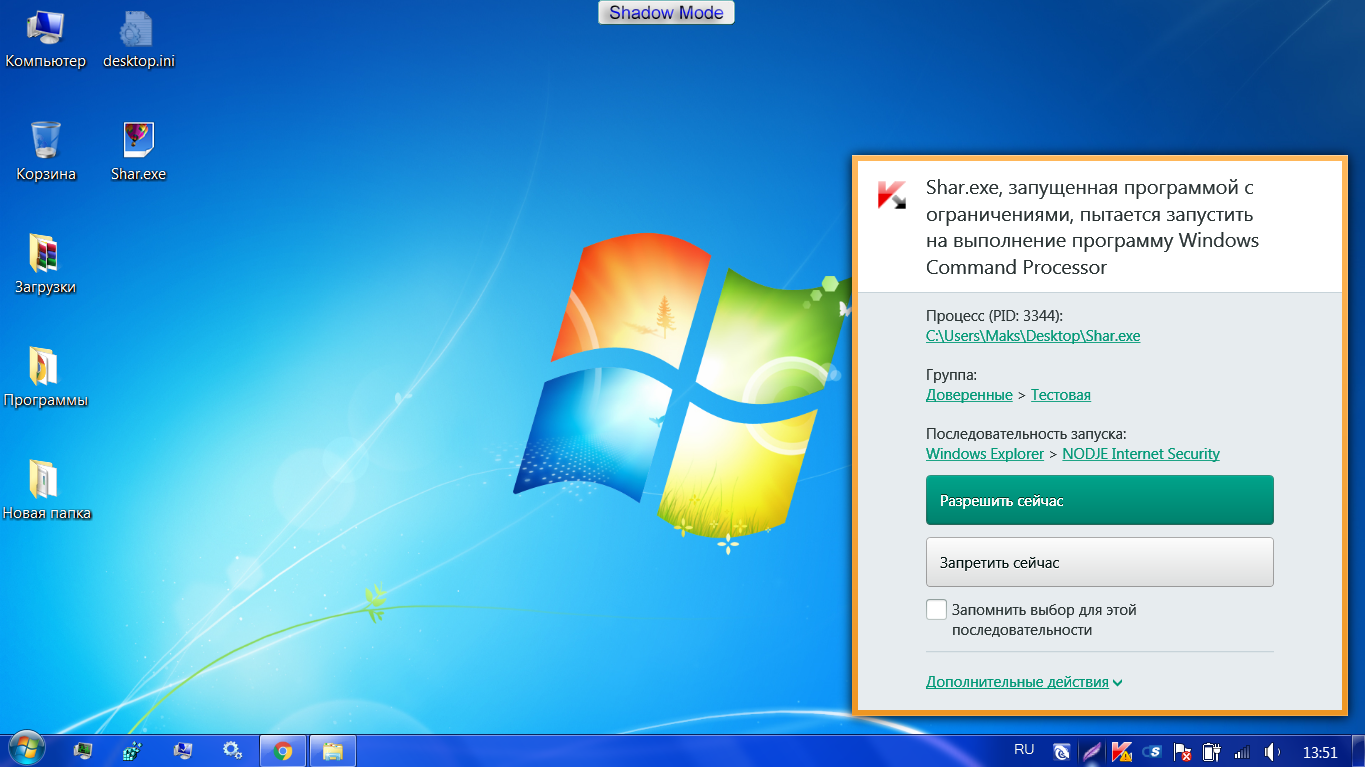Click the Разрешить сейчас button

1099,500
